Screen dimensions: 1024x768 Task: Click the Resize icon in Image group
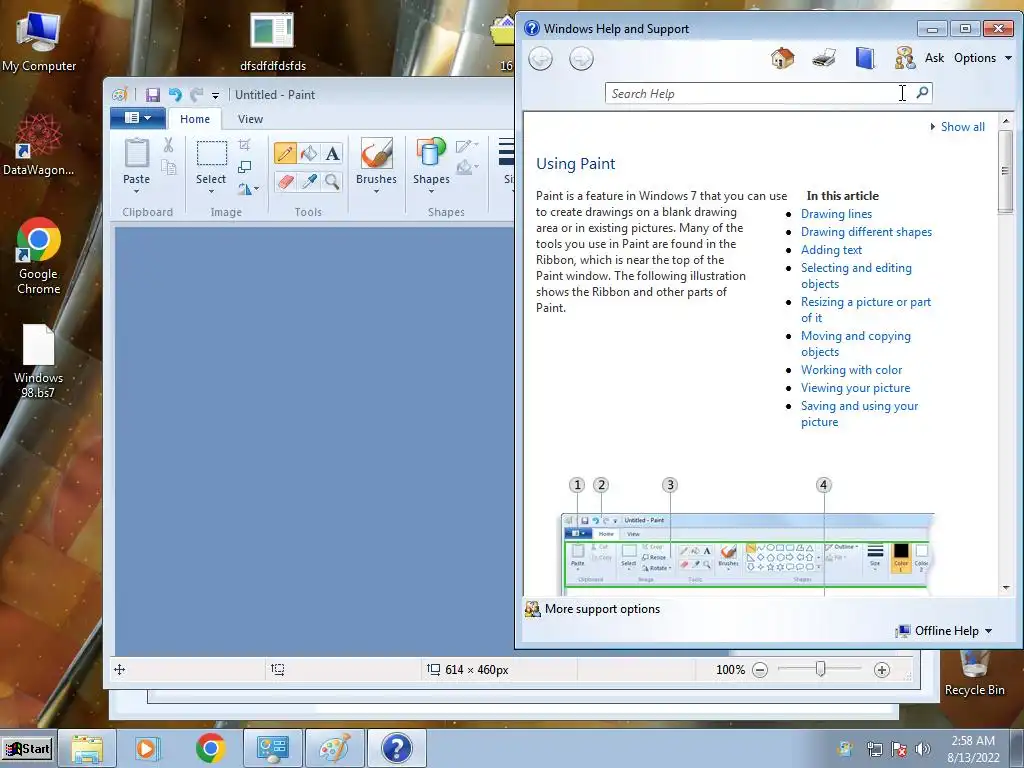(244, 167)
